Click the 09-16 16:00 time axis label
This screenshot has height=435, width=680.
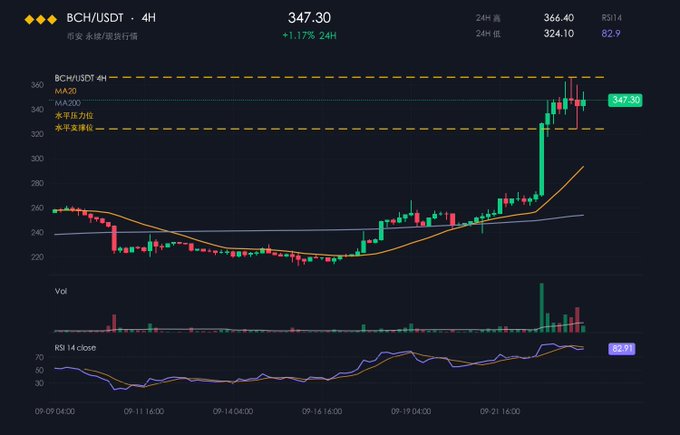coord(322,411)
